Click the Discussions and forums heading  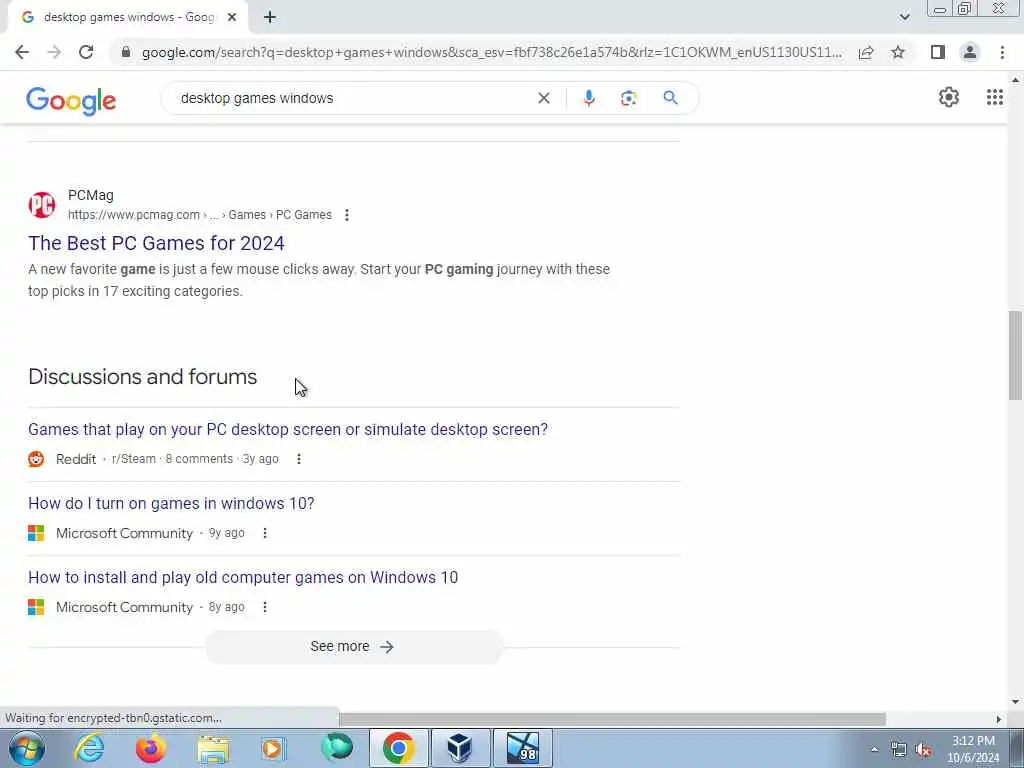coord(142,377)
